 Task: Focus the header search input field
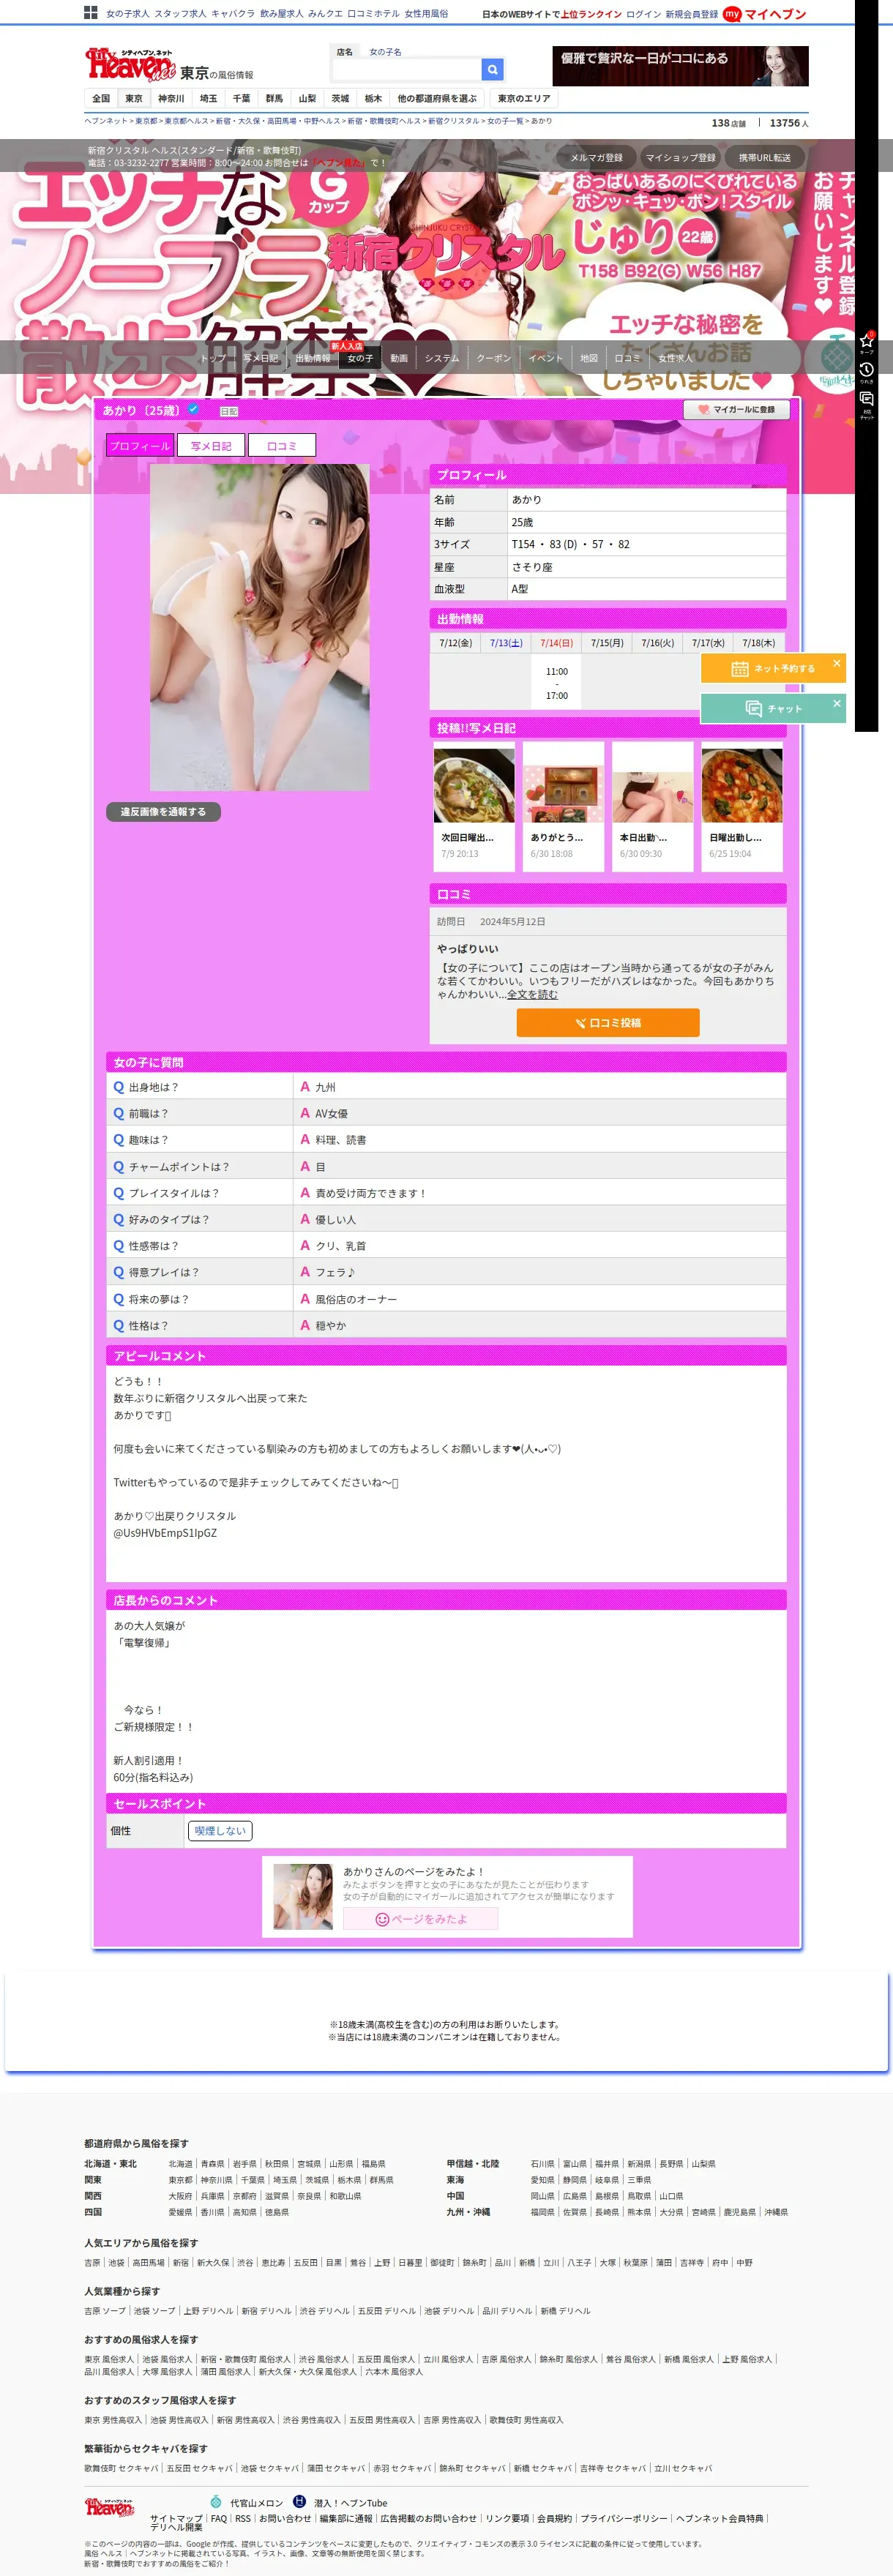coord(406,69)
